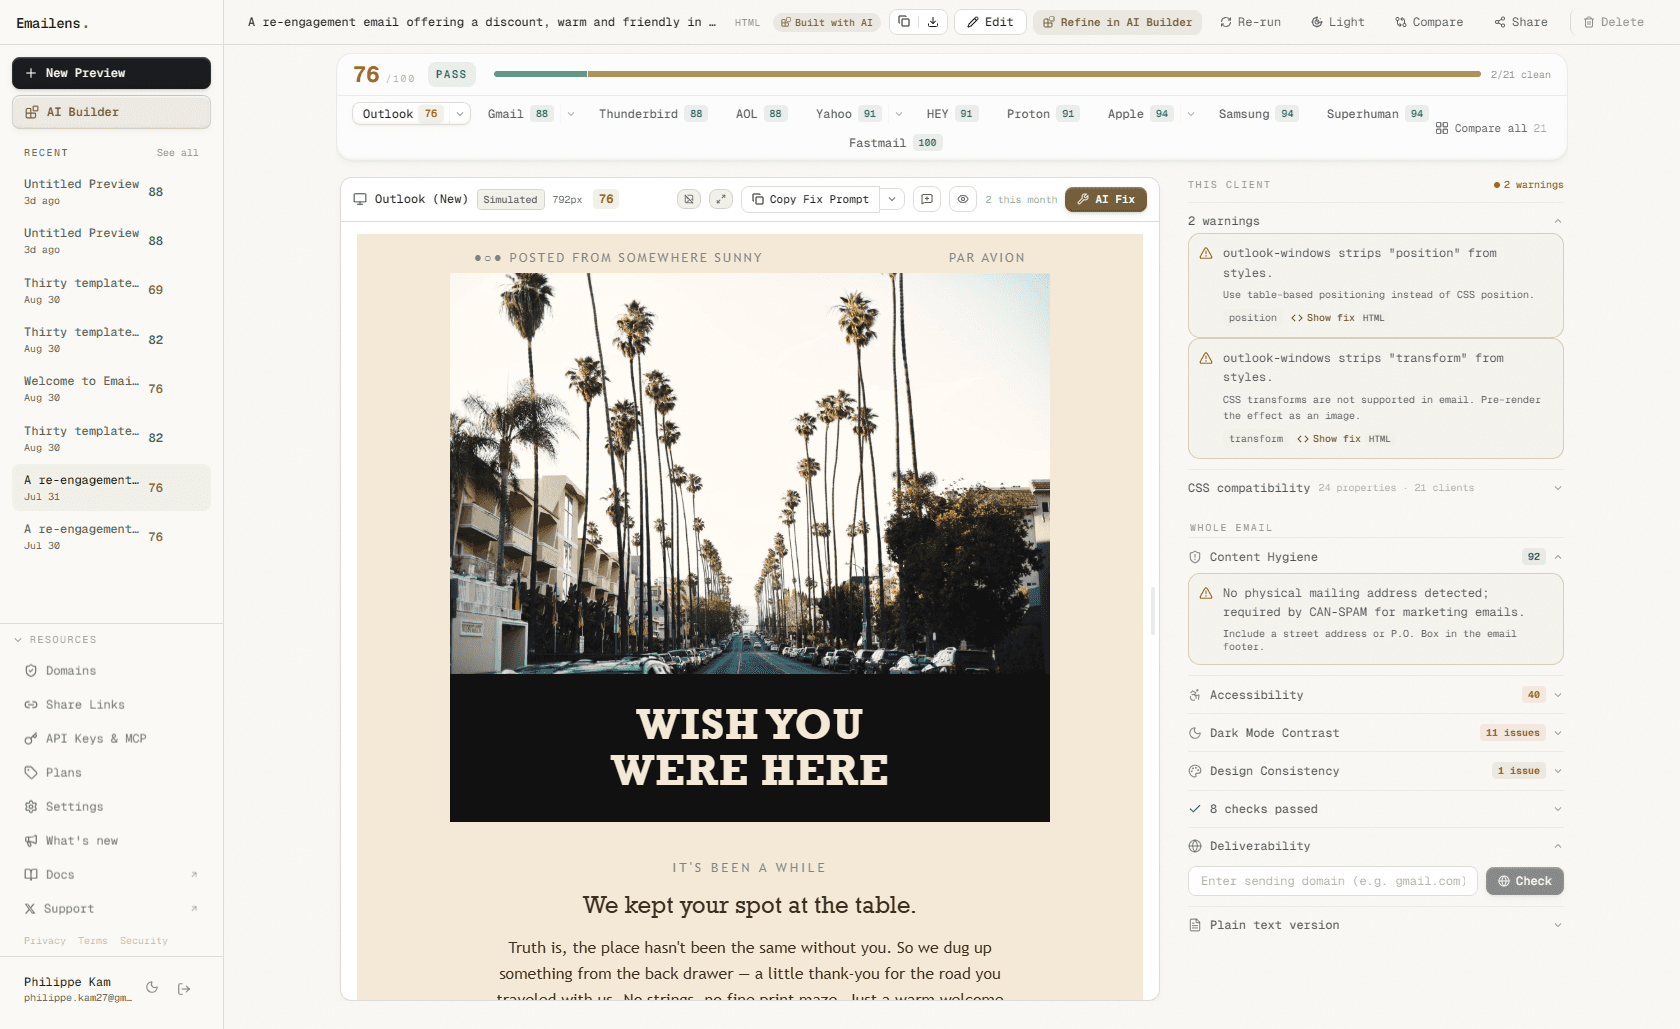Open the Gmail variants dropdown arrow
The width and height of the screenshot is (1680, 1029).
pos(571,114)
